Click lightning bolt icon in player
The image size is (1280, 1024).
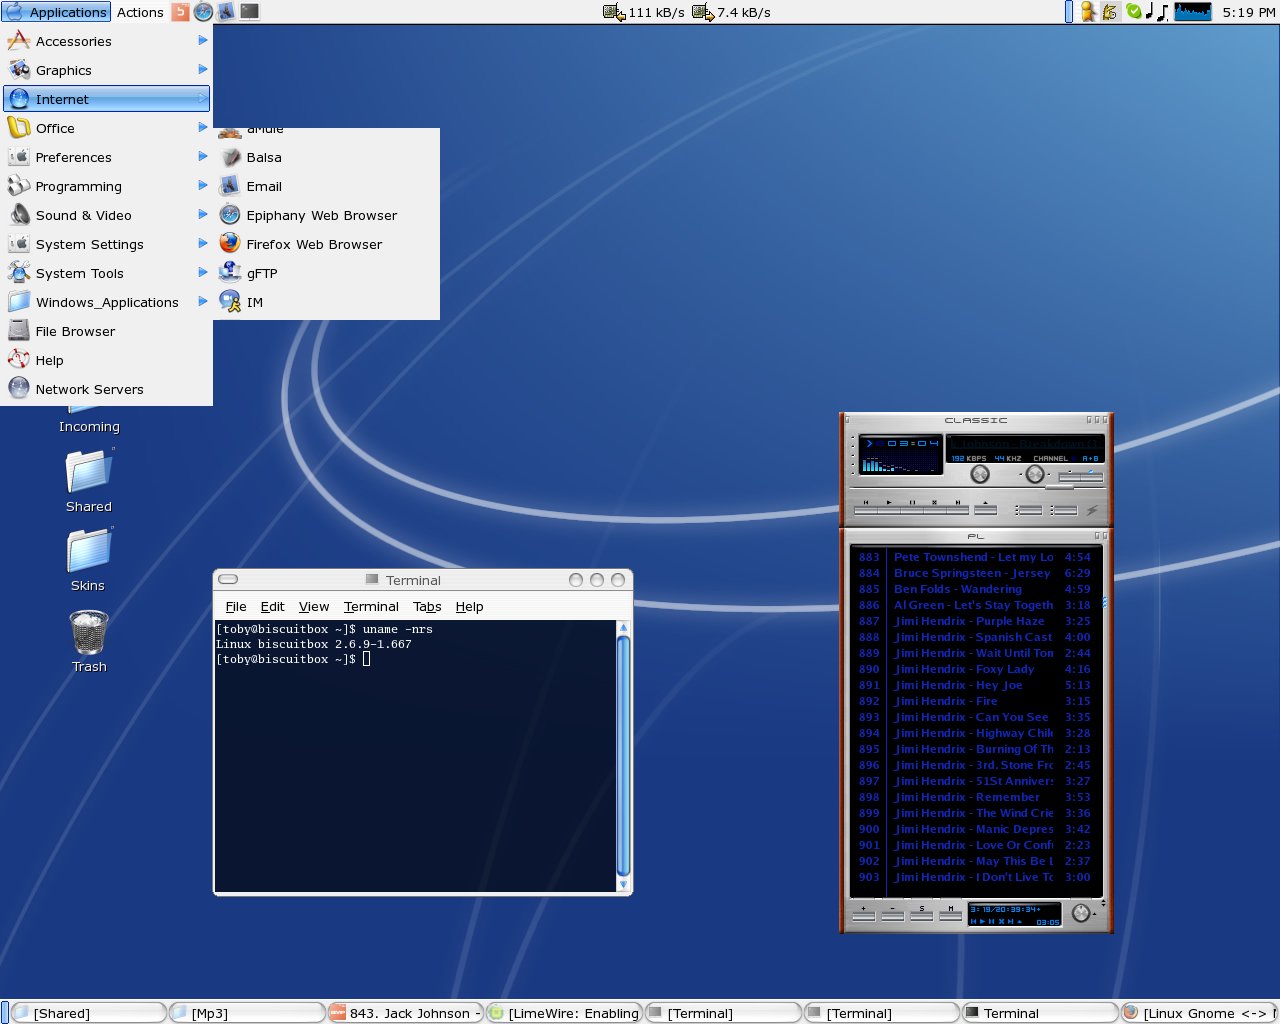click(x=1092, y=510)
